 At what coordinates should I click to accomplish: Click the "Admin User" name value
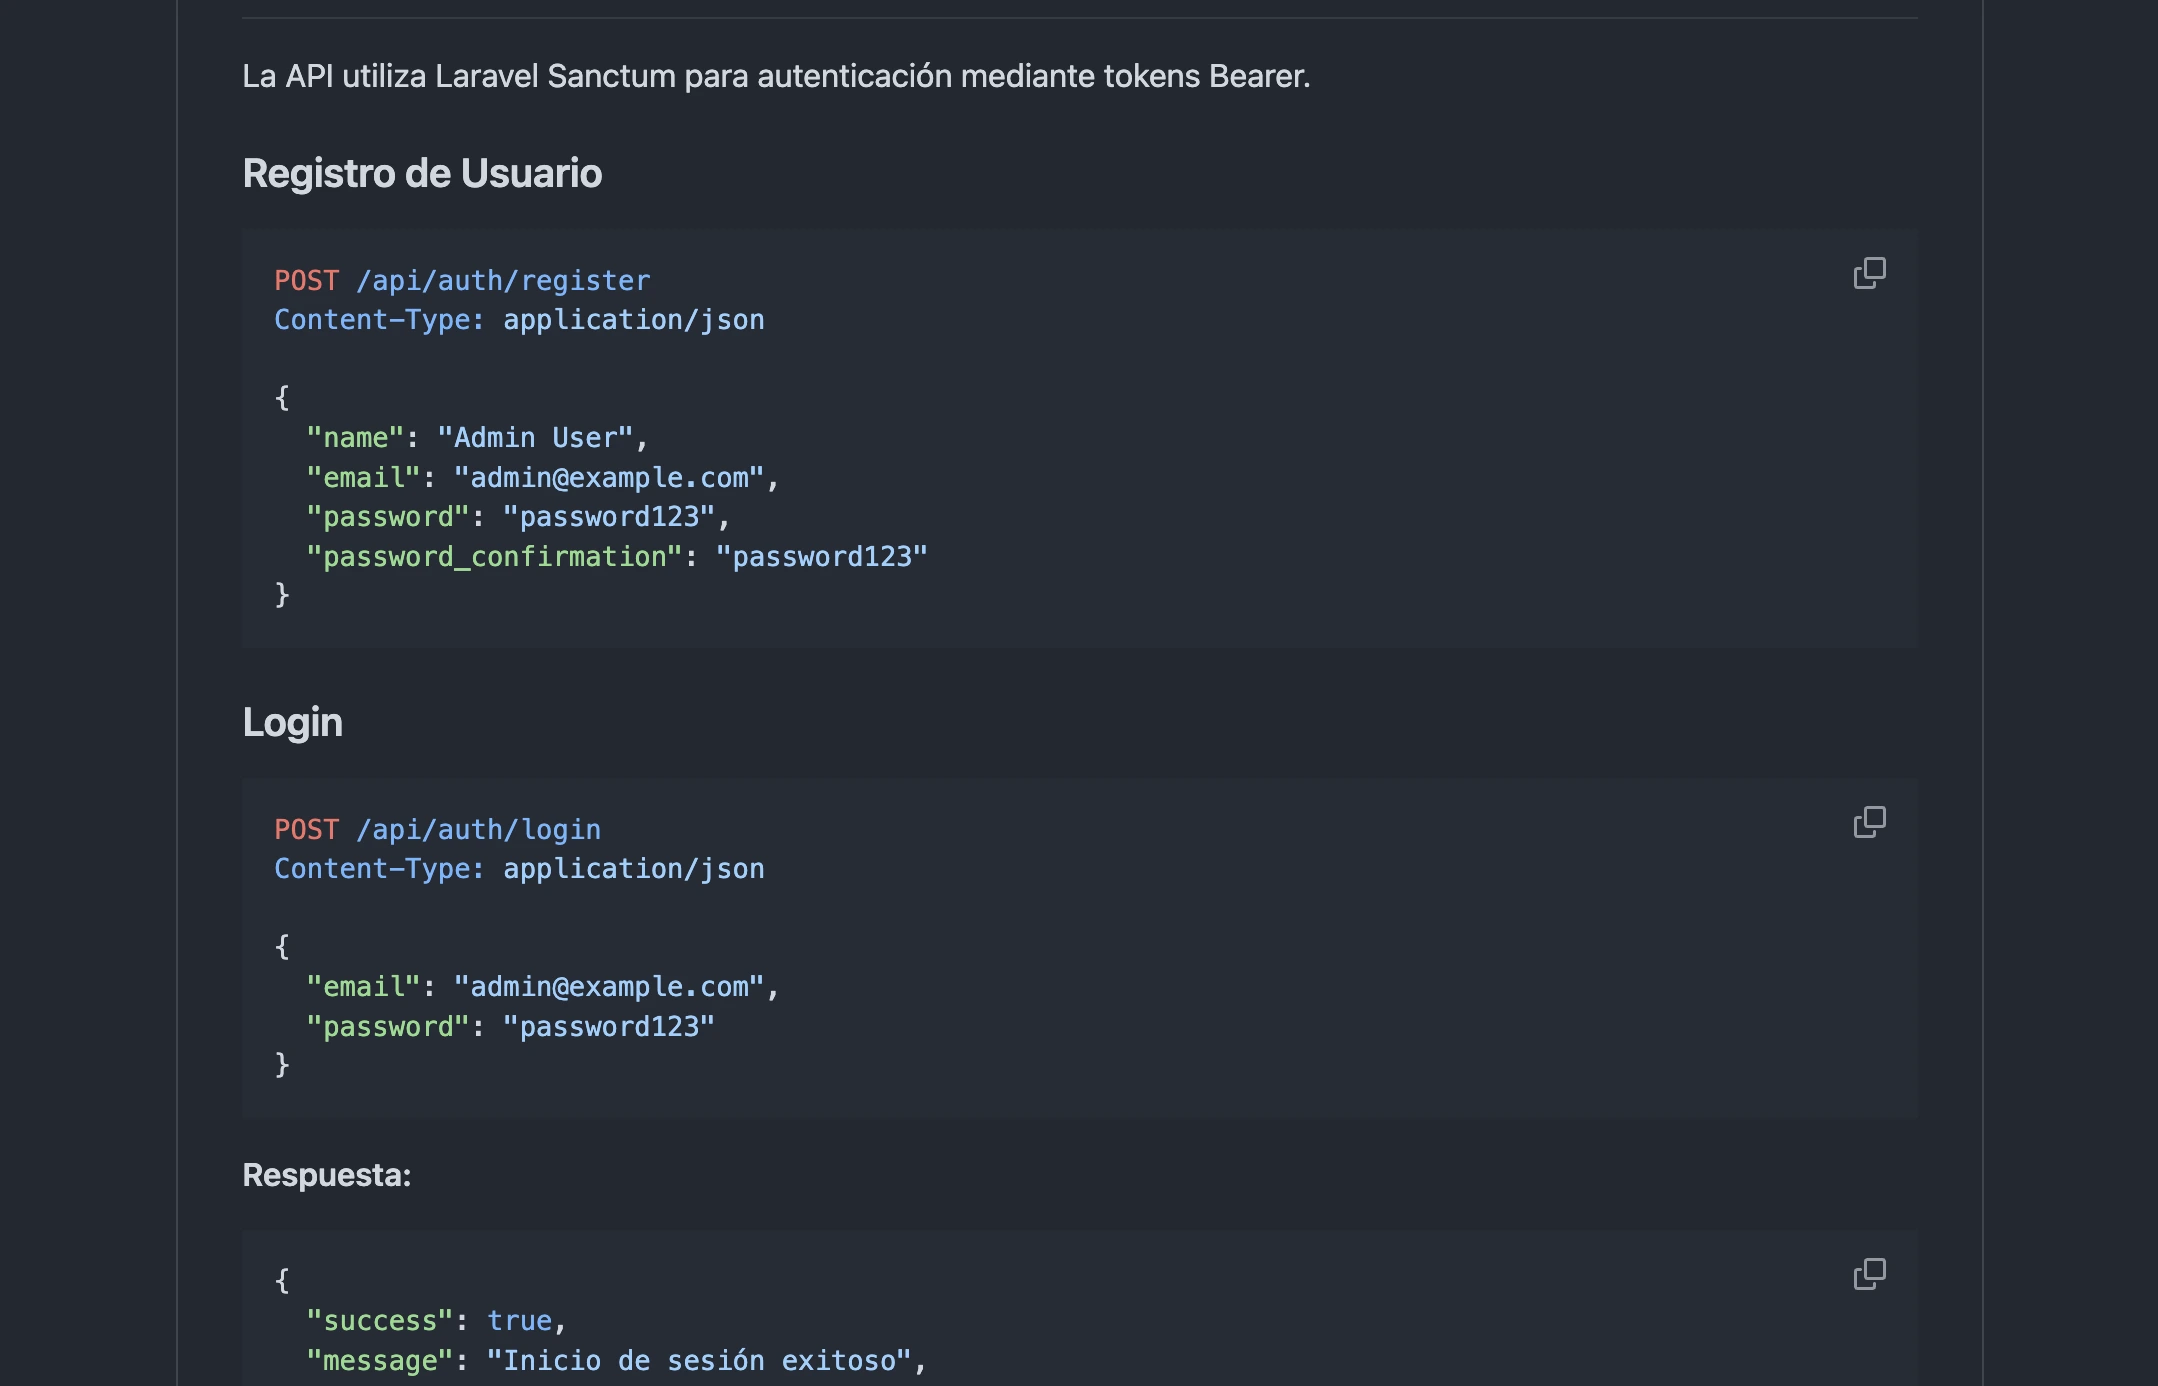point(535,438)
